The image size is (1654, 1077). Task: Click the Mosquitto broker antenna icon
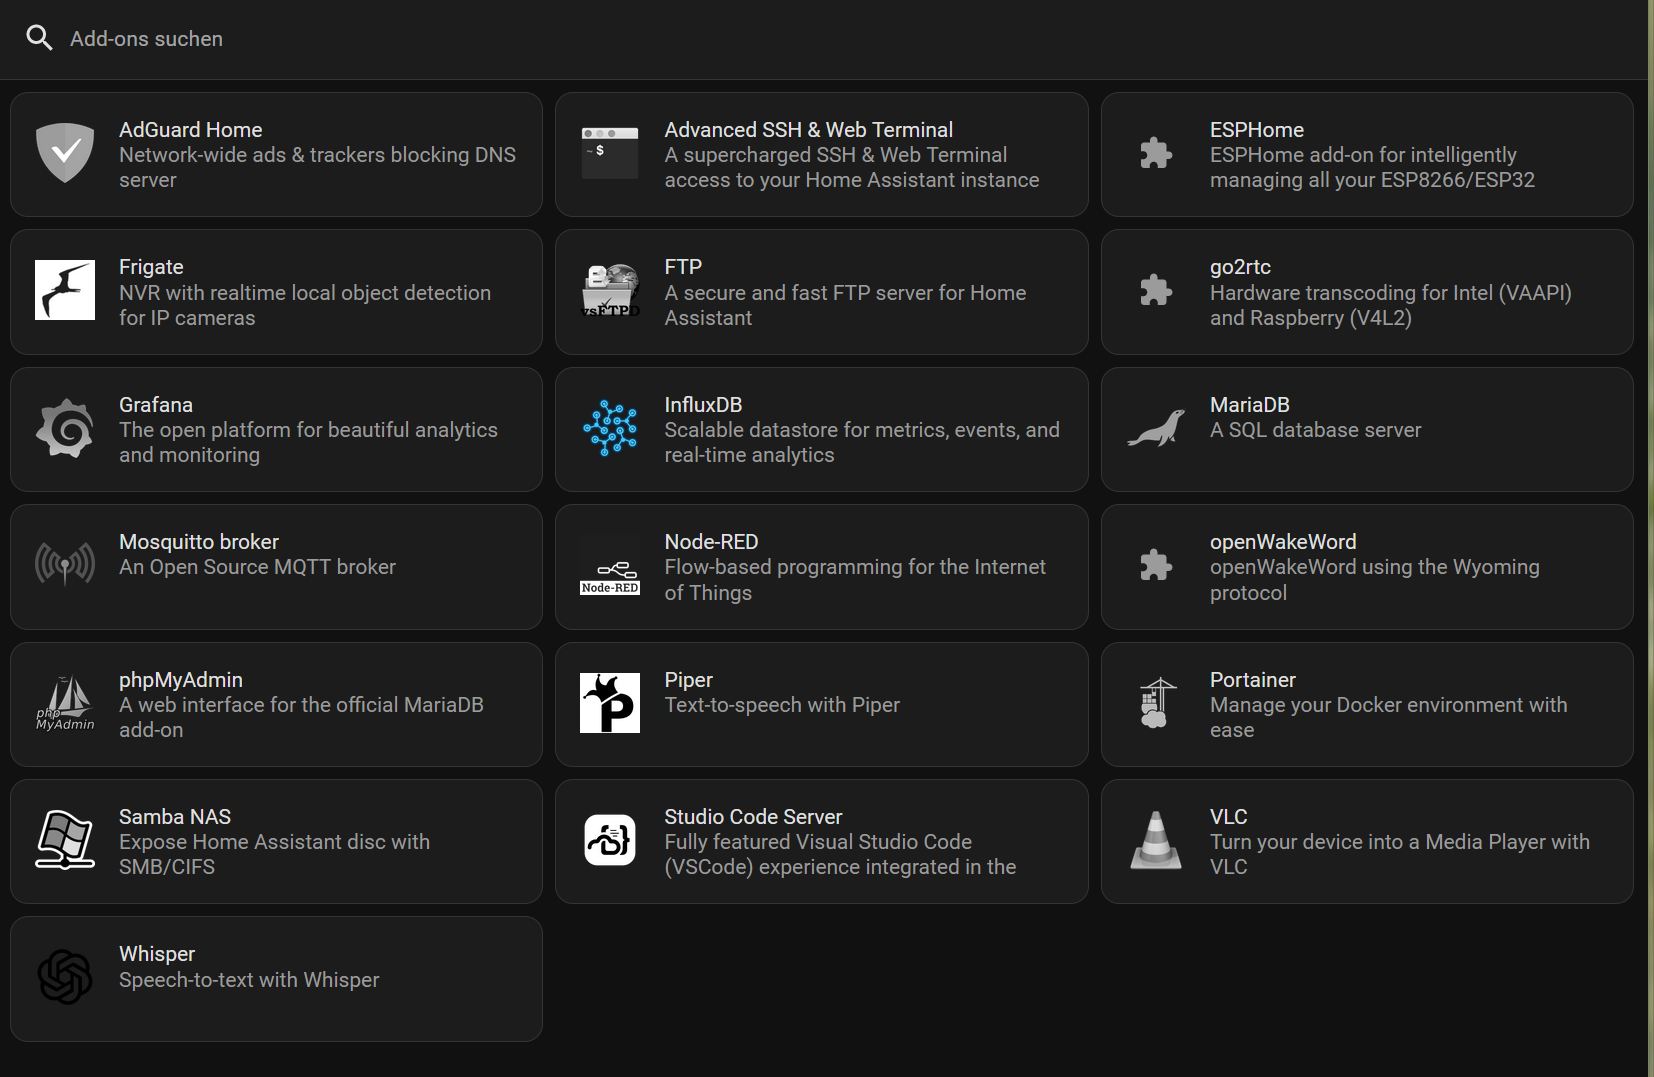pyautogui.click(x=65, y=565)
